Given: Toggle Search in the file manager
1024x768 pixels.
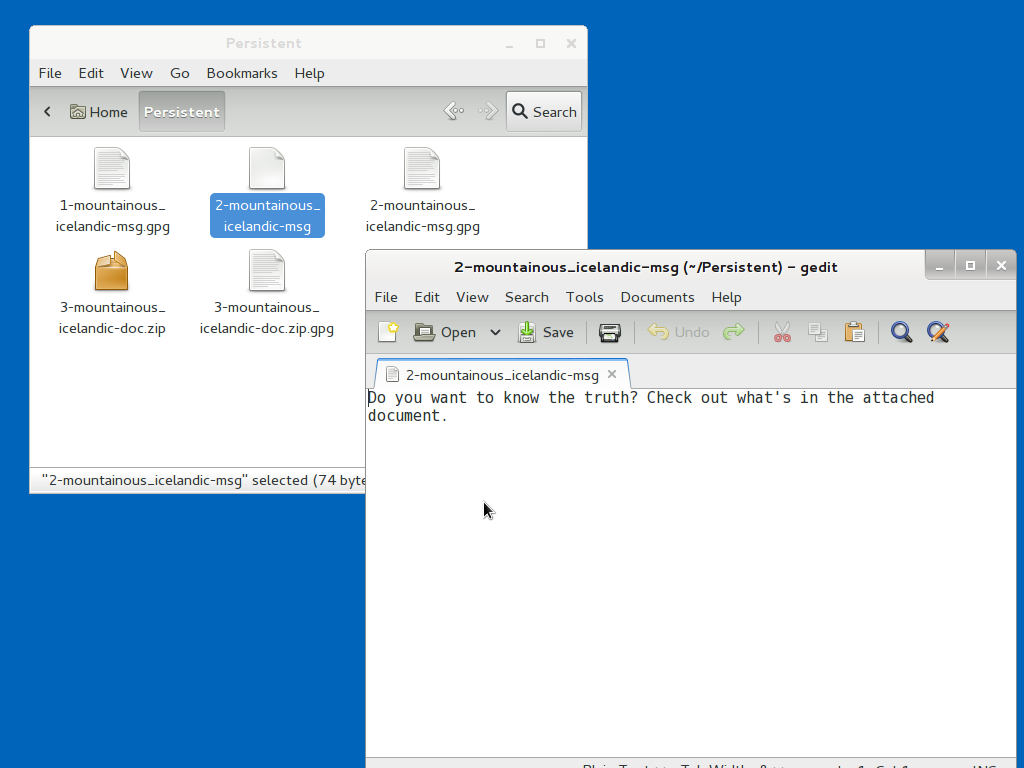Looking at the screenshot, I should click(544, 112).
